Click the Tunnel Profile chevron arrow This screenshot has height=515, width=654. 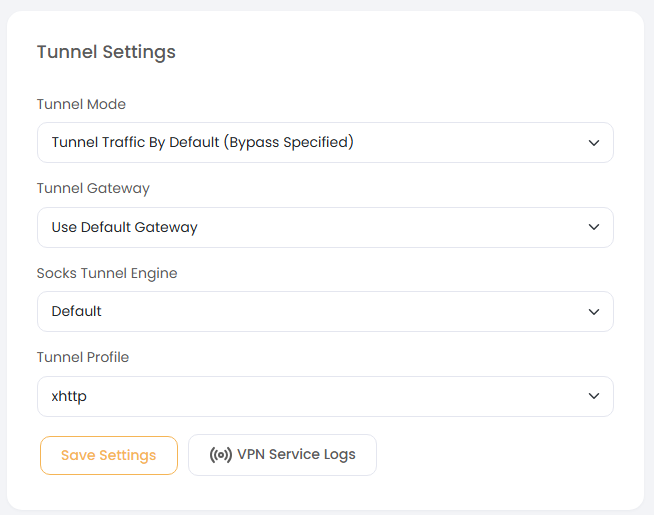coord(594,396)
